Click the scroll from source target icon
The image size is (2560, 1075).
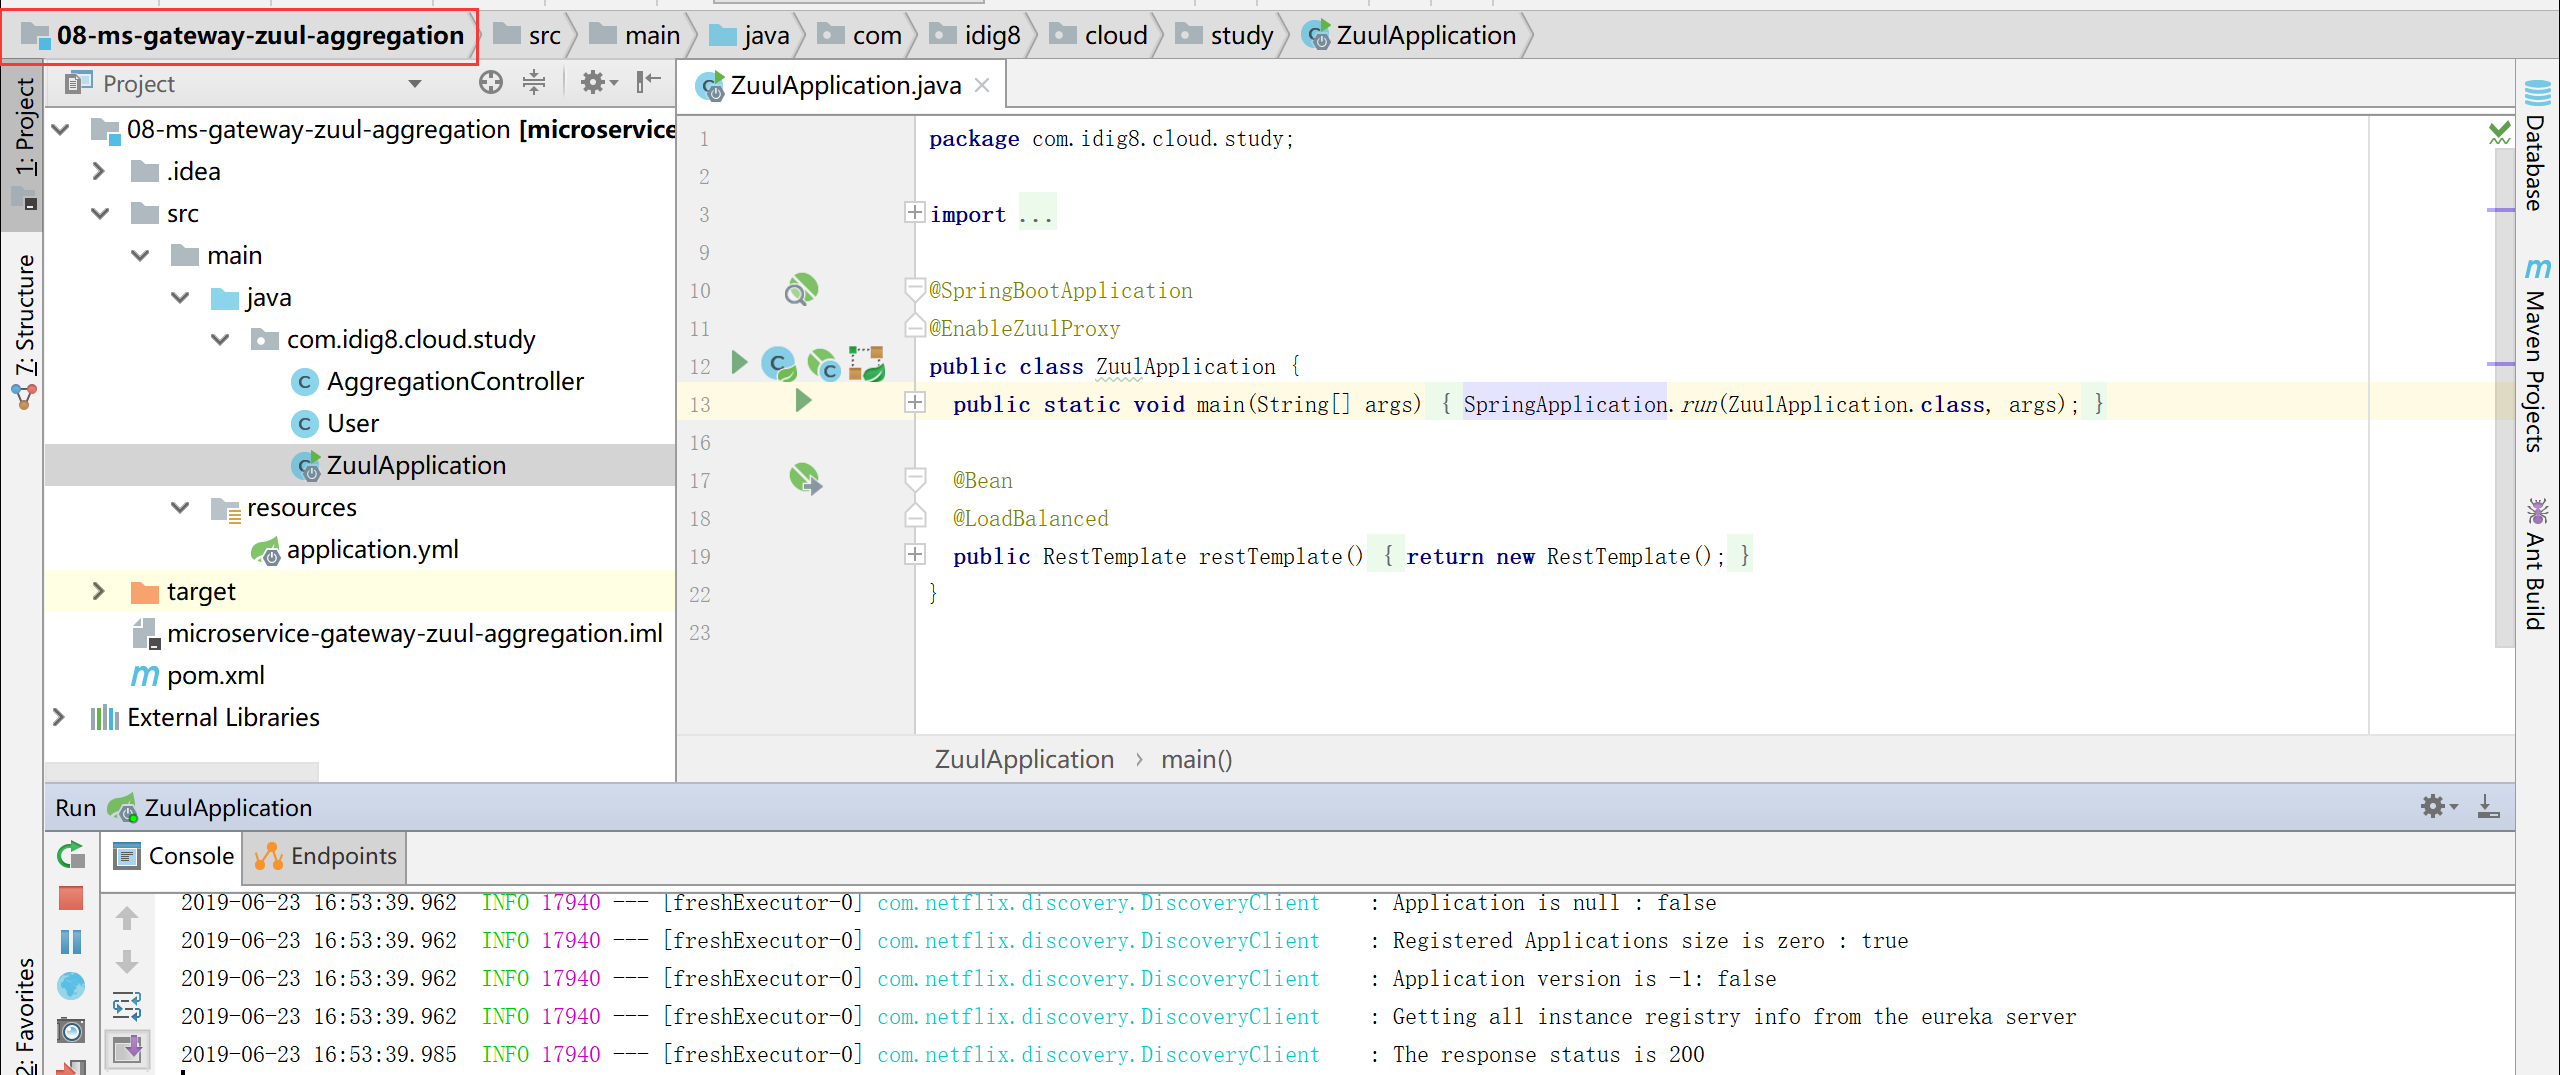(x=490, y=83)
